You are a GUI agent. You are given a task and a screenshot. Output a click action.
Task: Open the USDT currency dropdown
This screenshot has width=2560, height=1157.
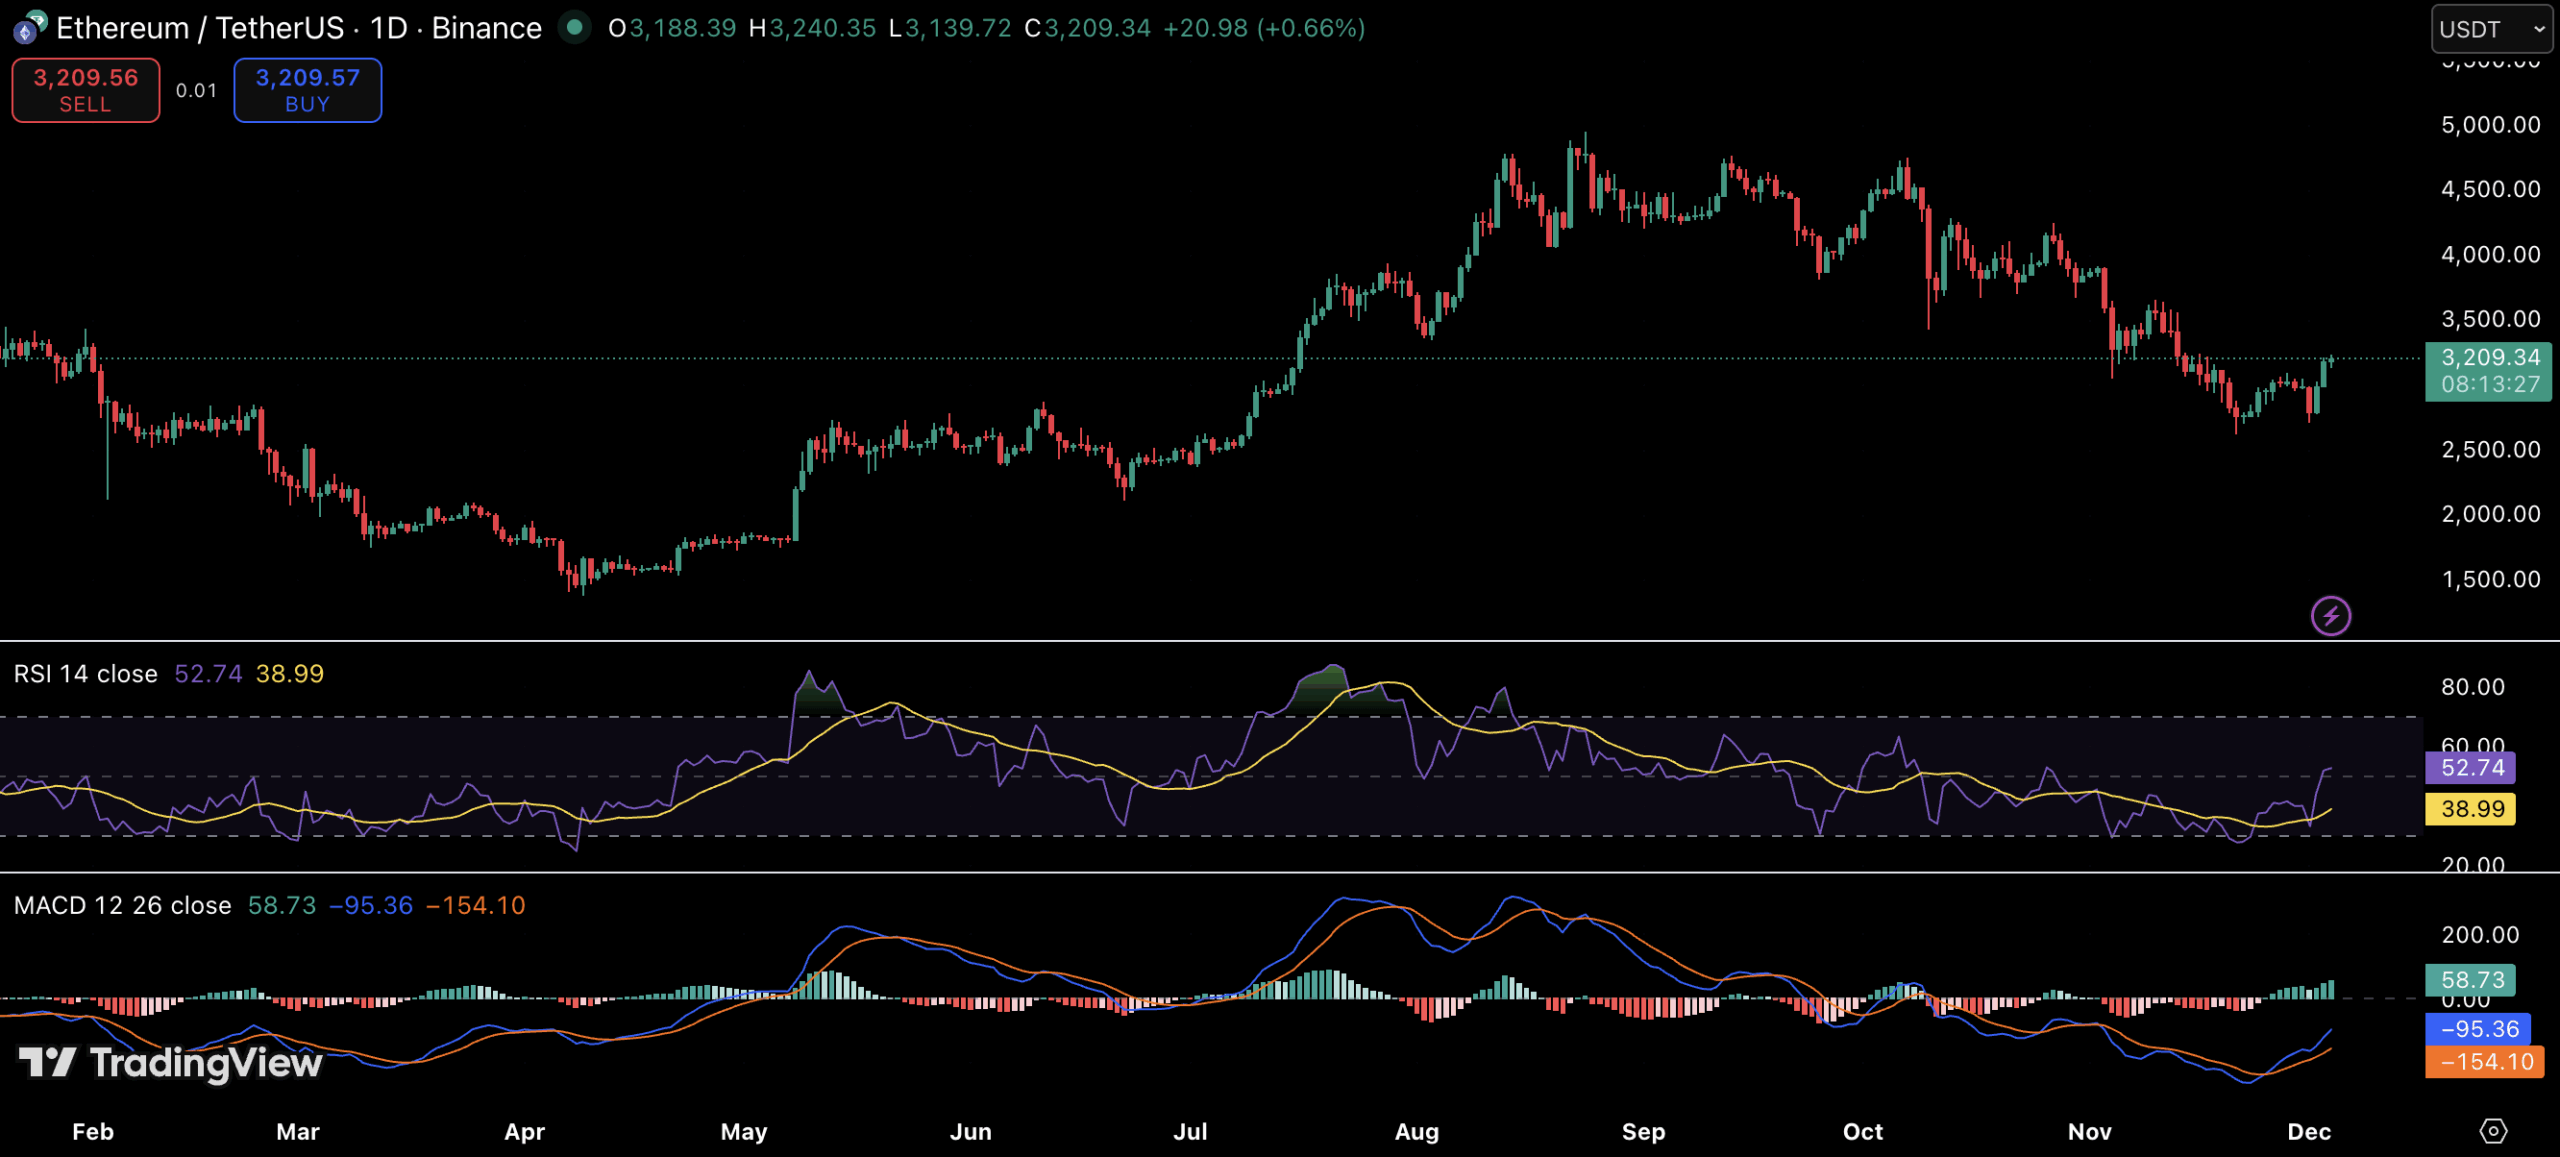pos(2490,29)
